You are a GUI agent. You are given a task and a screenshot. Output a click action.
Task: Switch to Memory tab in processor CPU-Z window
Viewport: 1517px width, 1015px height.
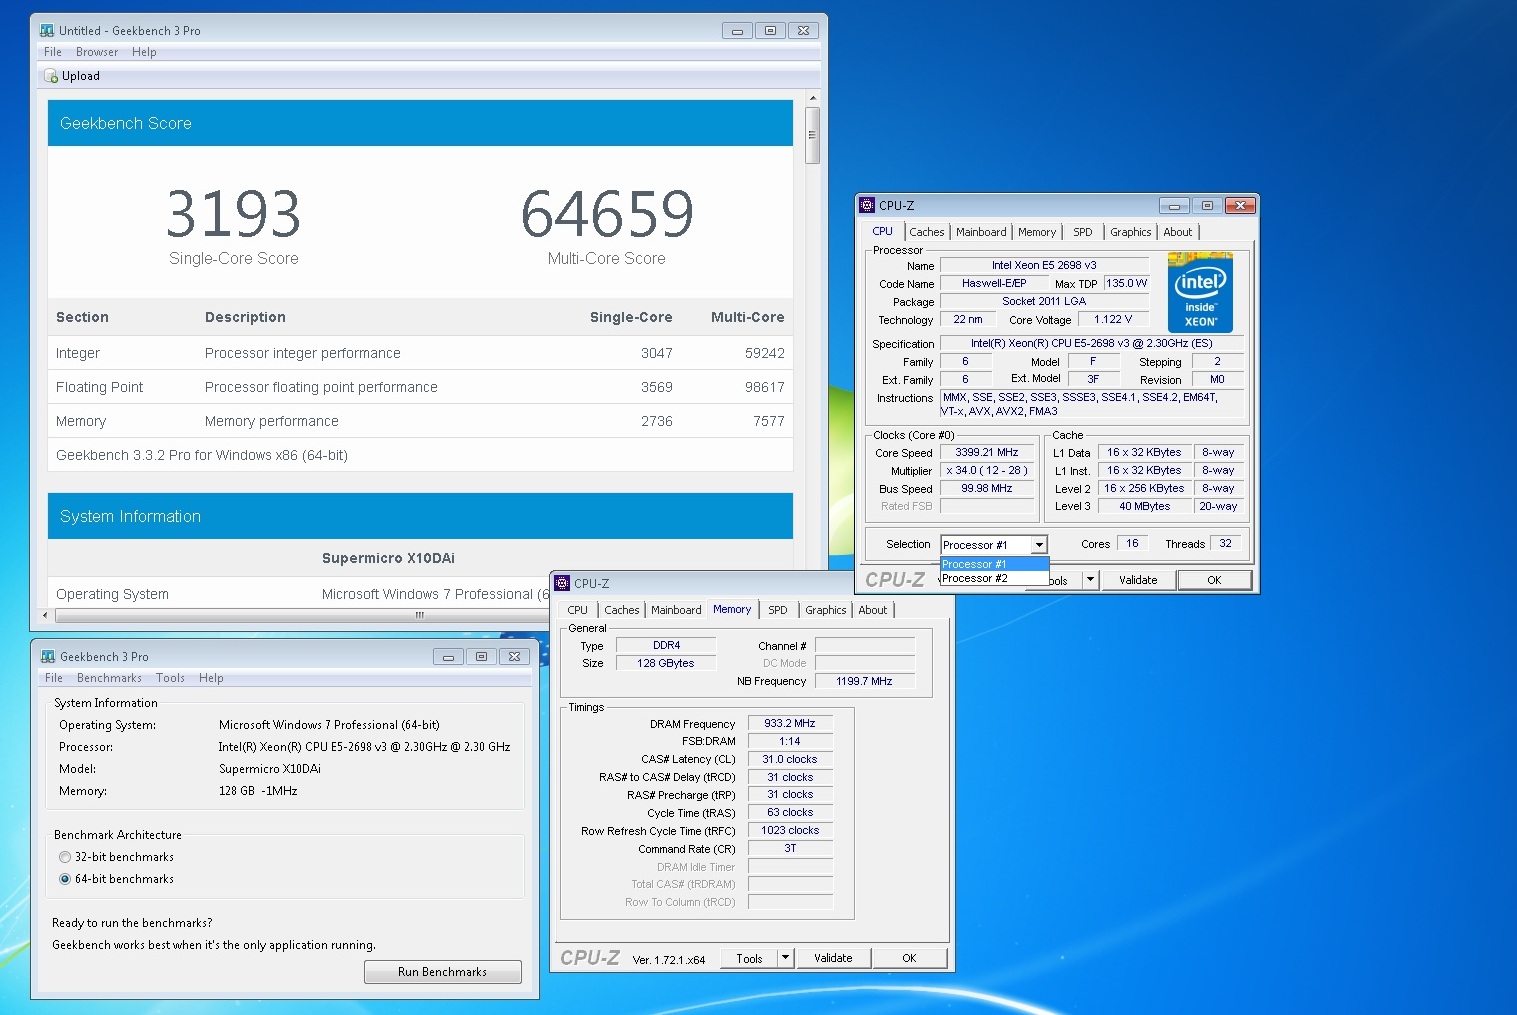pyautogui.click(x=1037, y=232)
